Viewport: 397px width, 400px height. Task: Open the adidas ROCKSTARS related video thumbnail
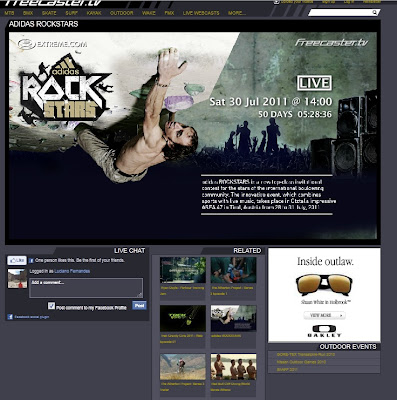tap(233, 318)
